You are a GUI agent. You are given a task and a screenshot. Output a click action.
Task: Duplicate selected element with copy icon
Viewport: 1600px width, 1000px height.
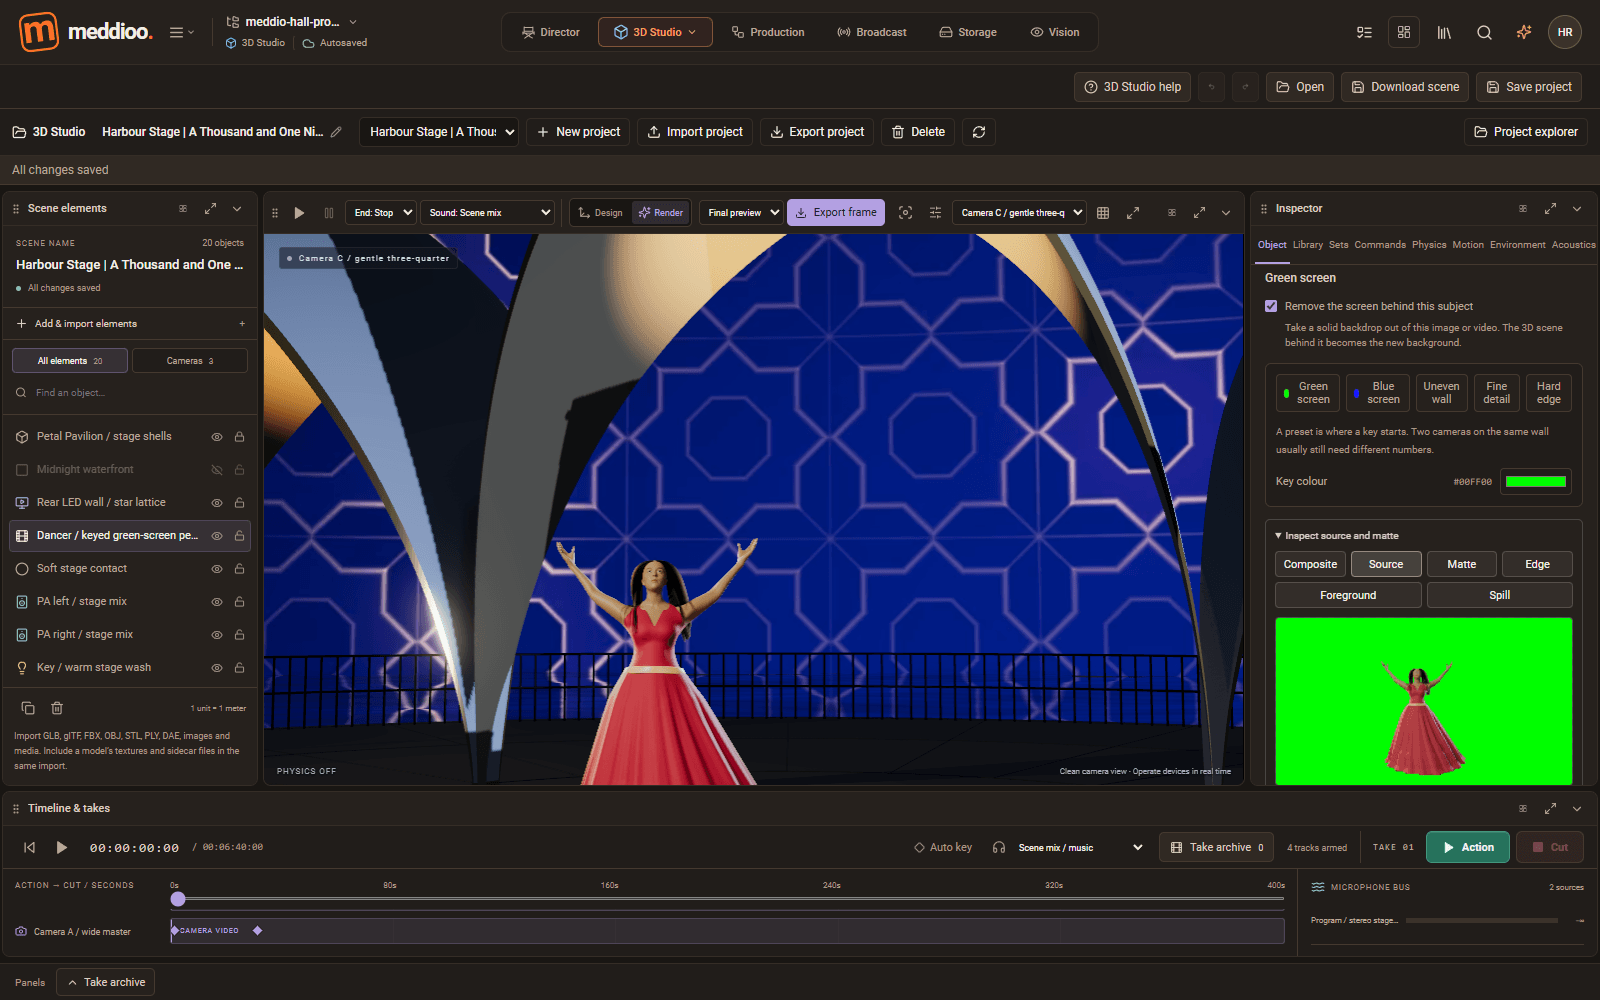(28, 708)
